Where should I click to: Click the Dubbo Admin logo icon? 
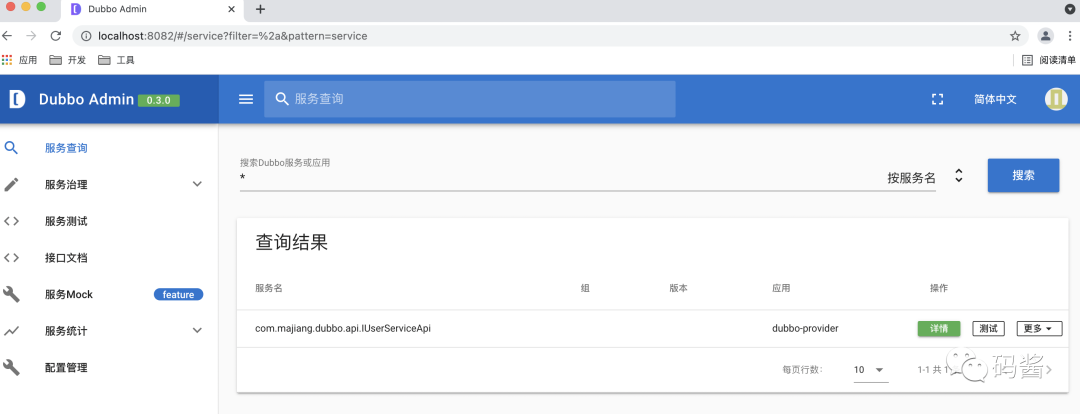[x=17, y=99]
